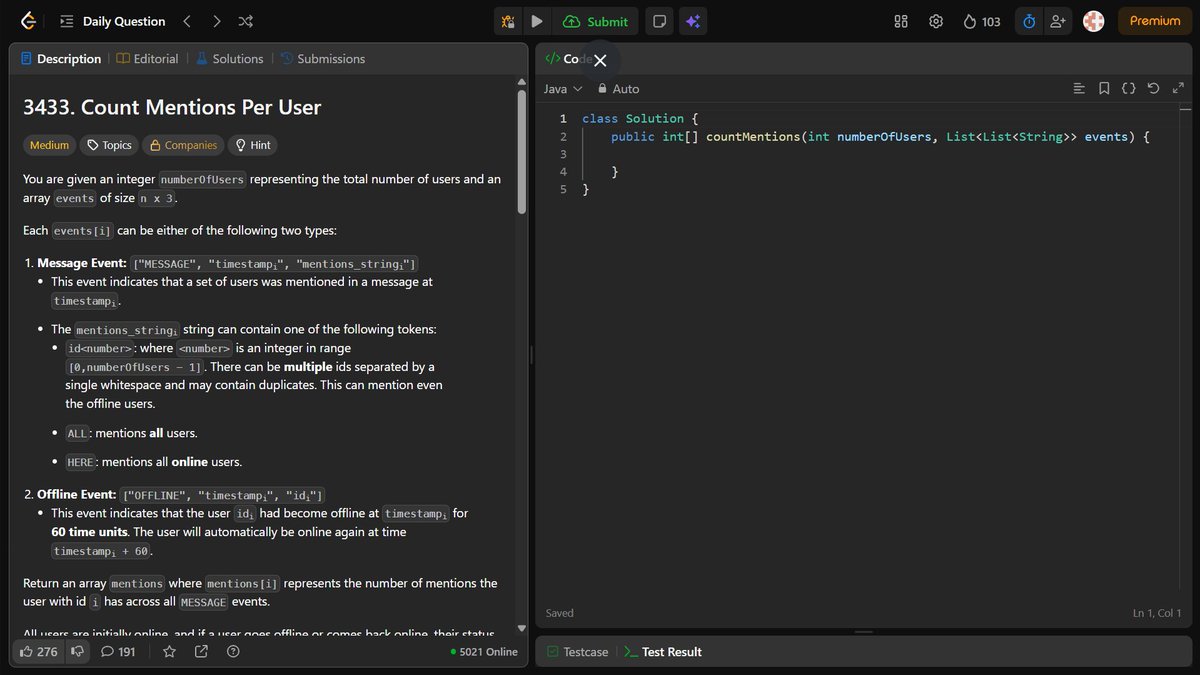
Task: Click the Saved status text
Action: (x=560, y=613)
